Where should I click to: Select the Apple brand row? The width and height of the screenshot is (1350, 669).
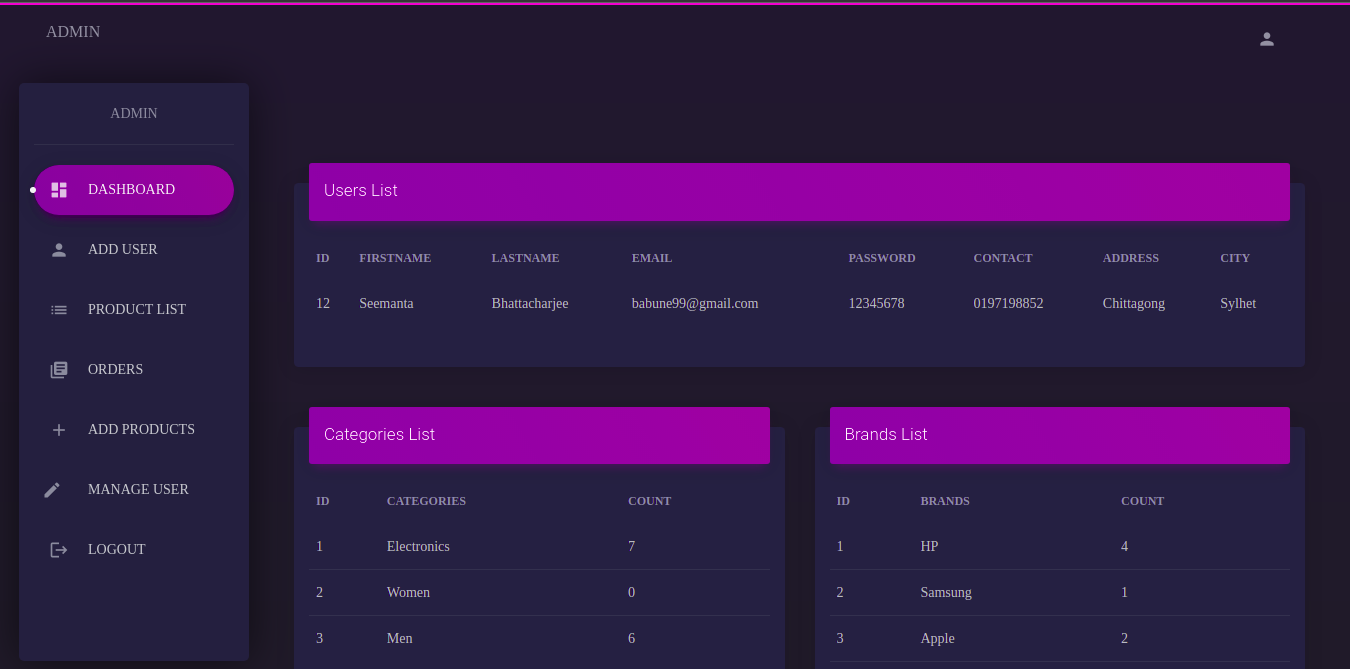[1060, 639]
